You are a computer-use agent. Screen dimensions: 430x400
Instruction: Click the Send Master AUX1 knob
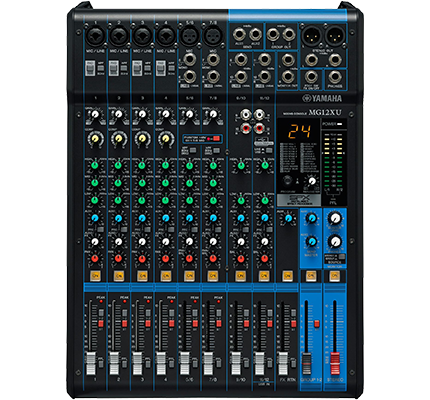click(x=312, y=218)
